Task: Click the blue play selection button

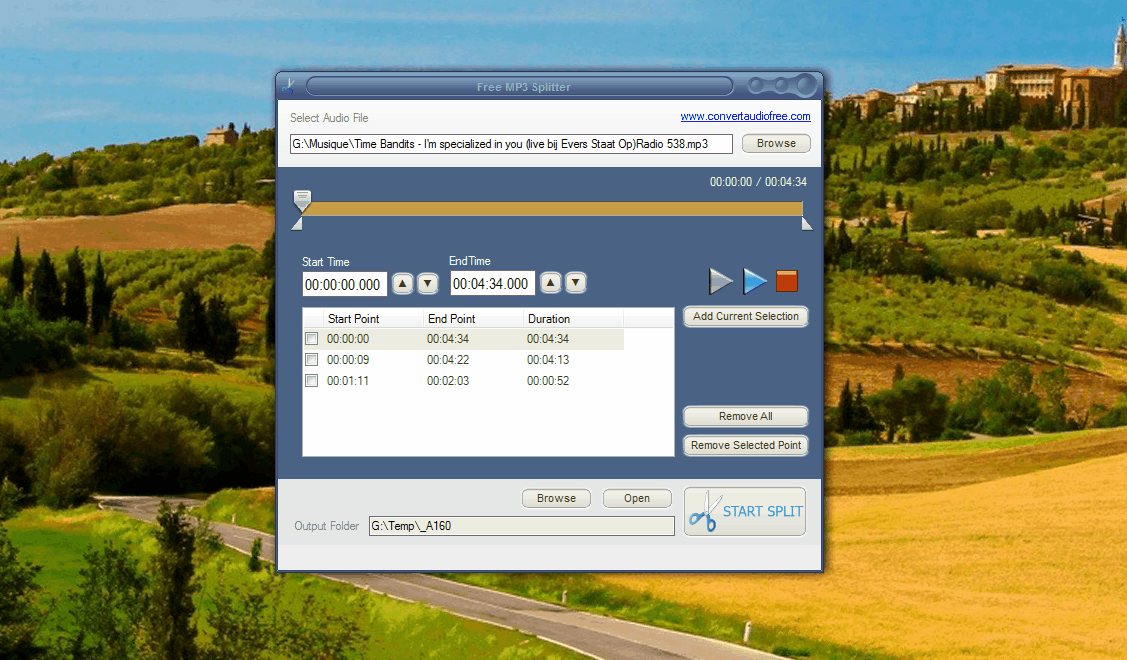Action: point(754,281)
